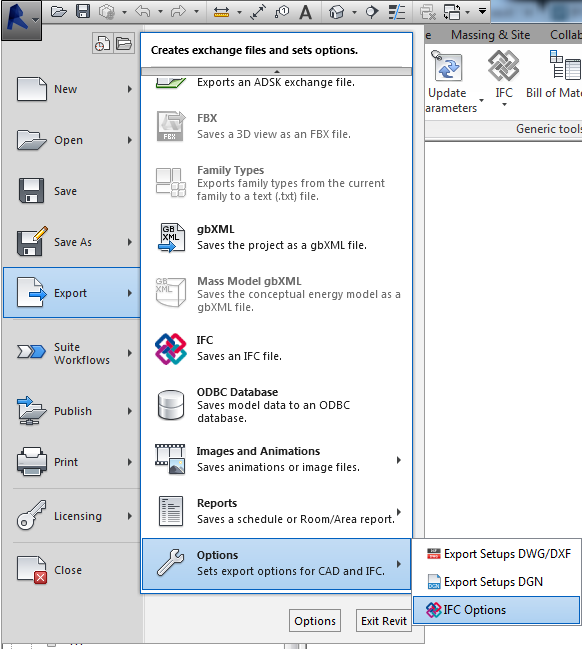Image resolution: width=582 pixels, height=649 pixels.
Task: Click the Images and Animations filmstrip icon
Action: click(170, 459)
